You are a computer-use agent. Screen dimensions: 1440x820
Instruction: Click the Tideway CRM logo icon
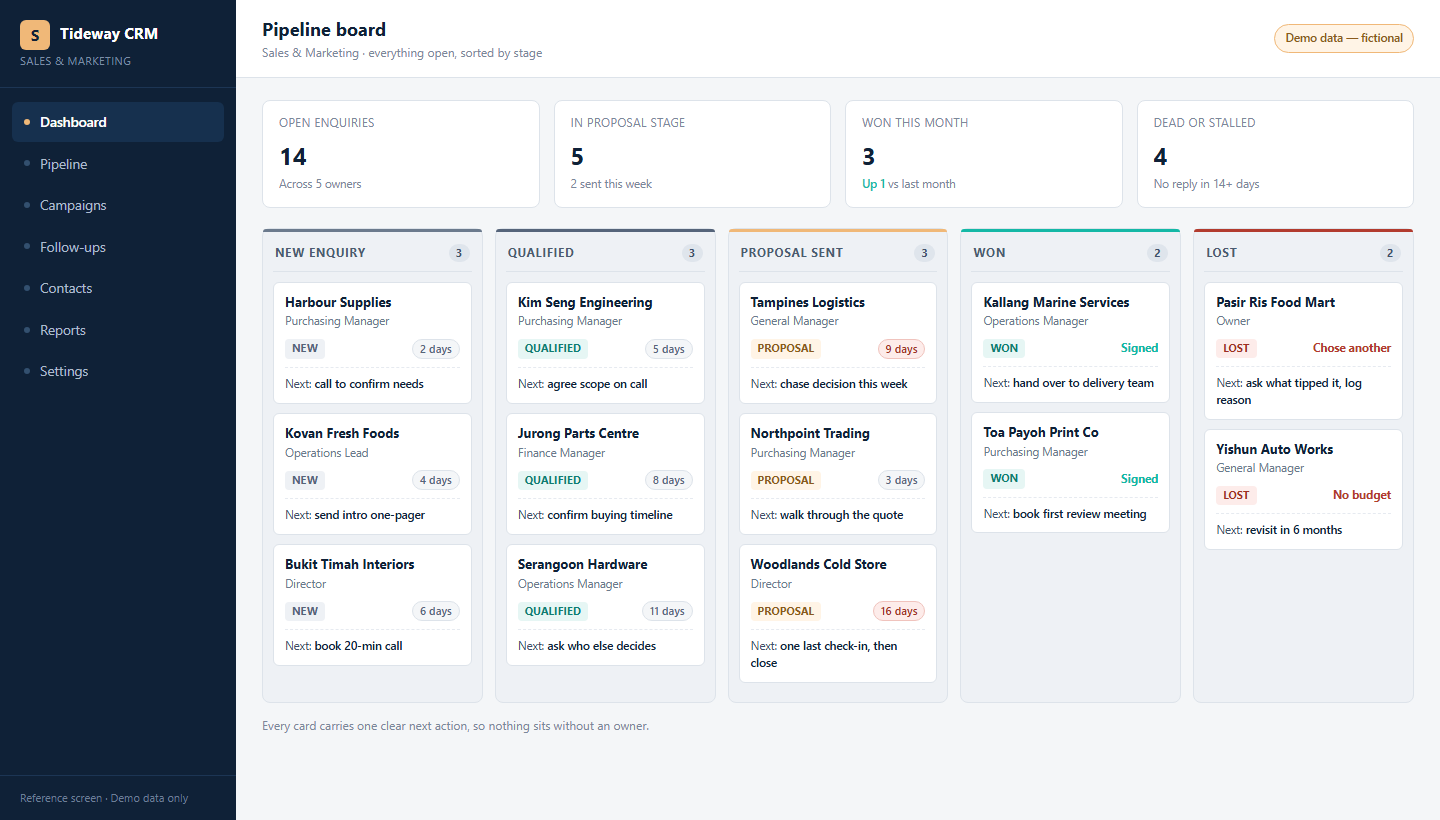(35, 35)
